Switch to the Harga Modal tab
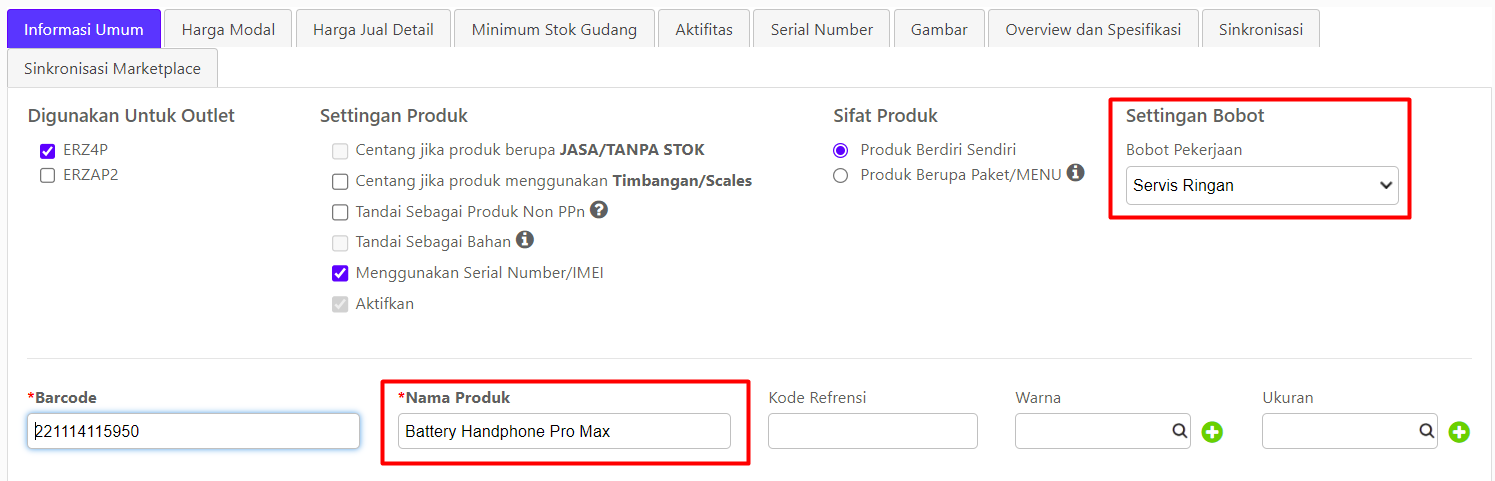This screenshot has width=1495, height=481. 228,29
